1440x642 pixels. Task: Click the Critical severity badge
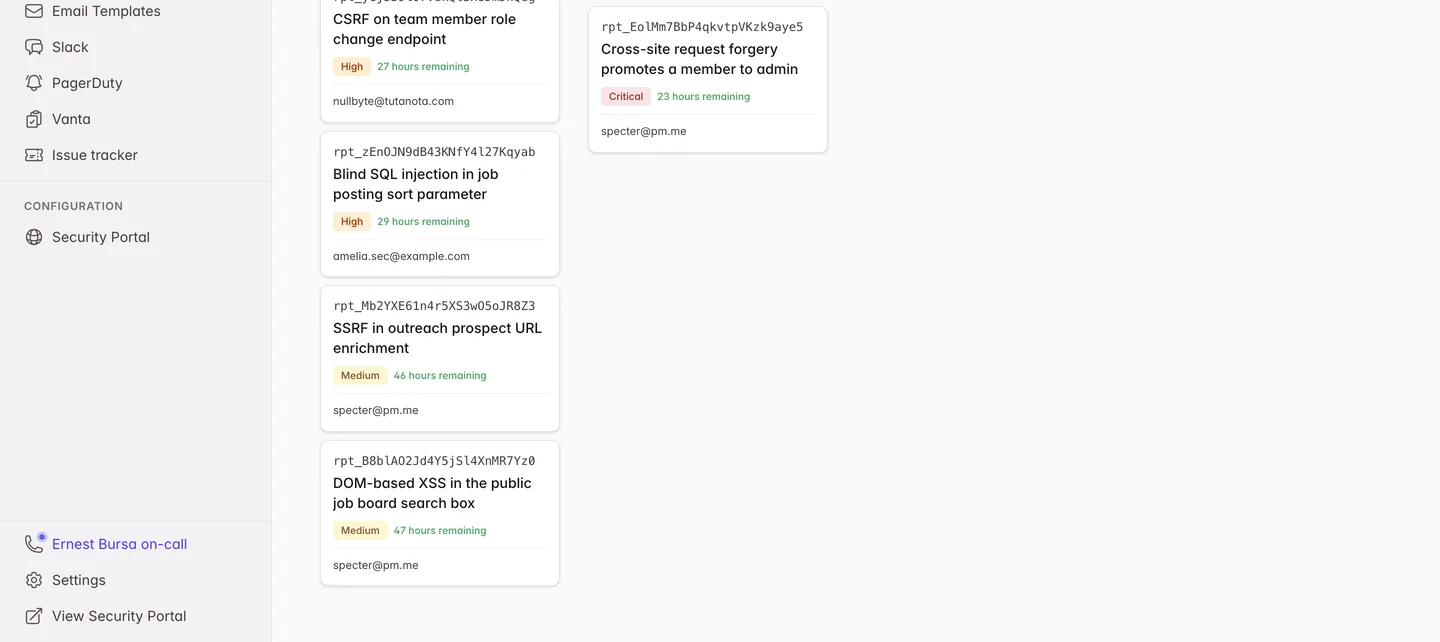626,96
